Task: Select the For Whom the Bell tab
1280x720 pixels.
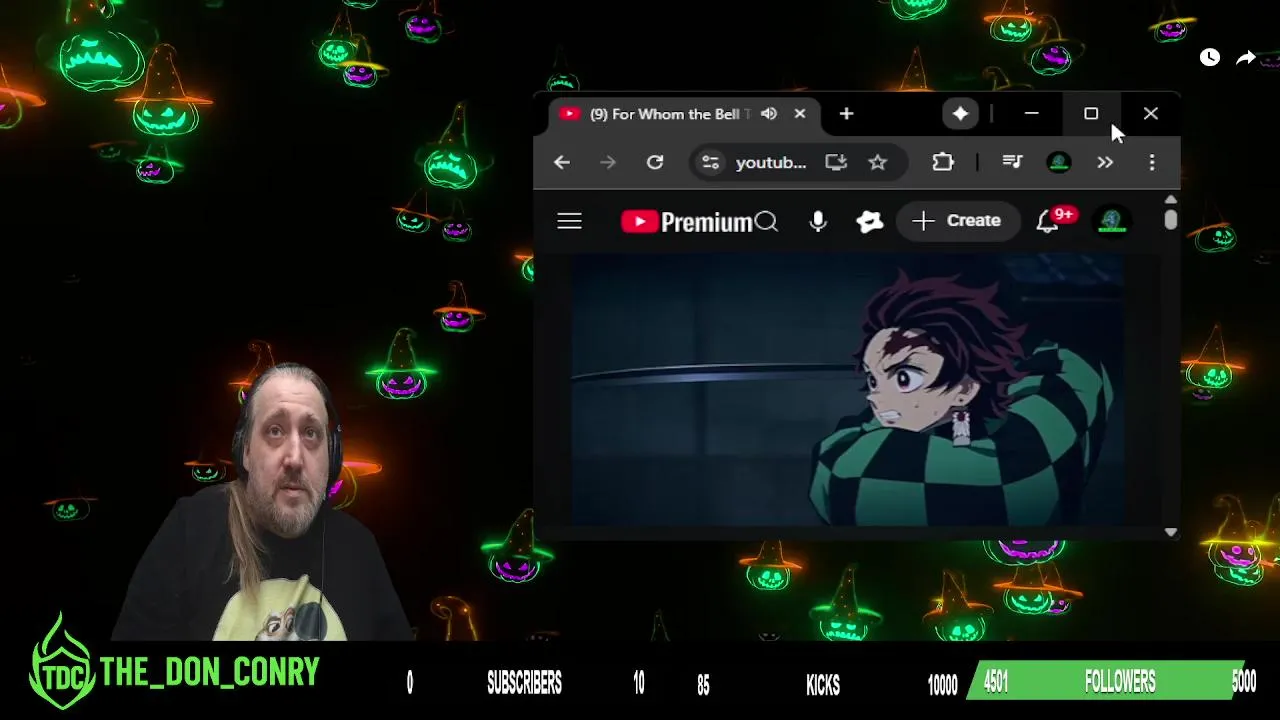Action: [684, 114]
